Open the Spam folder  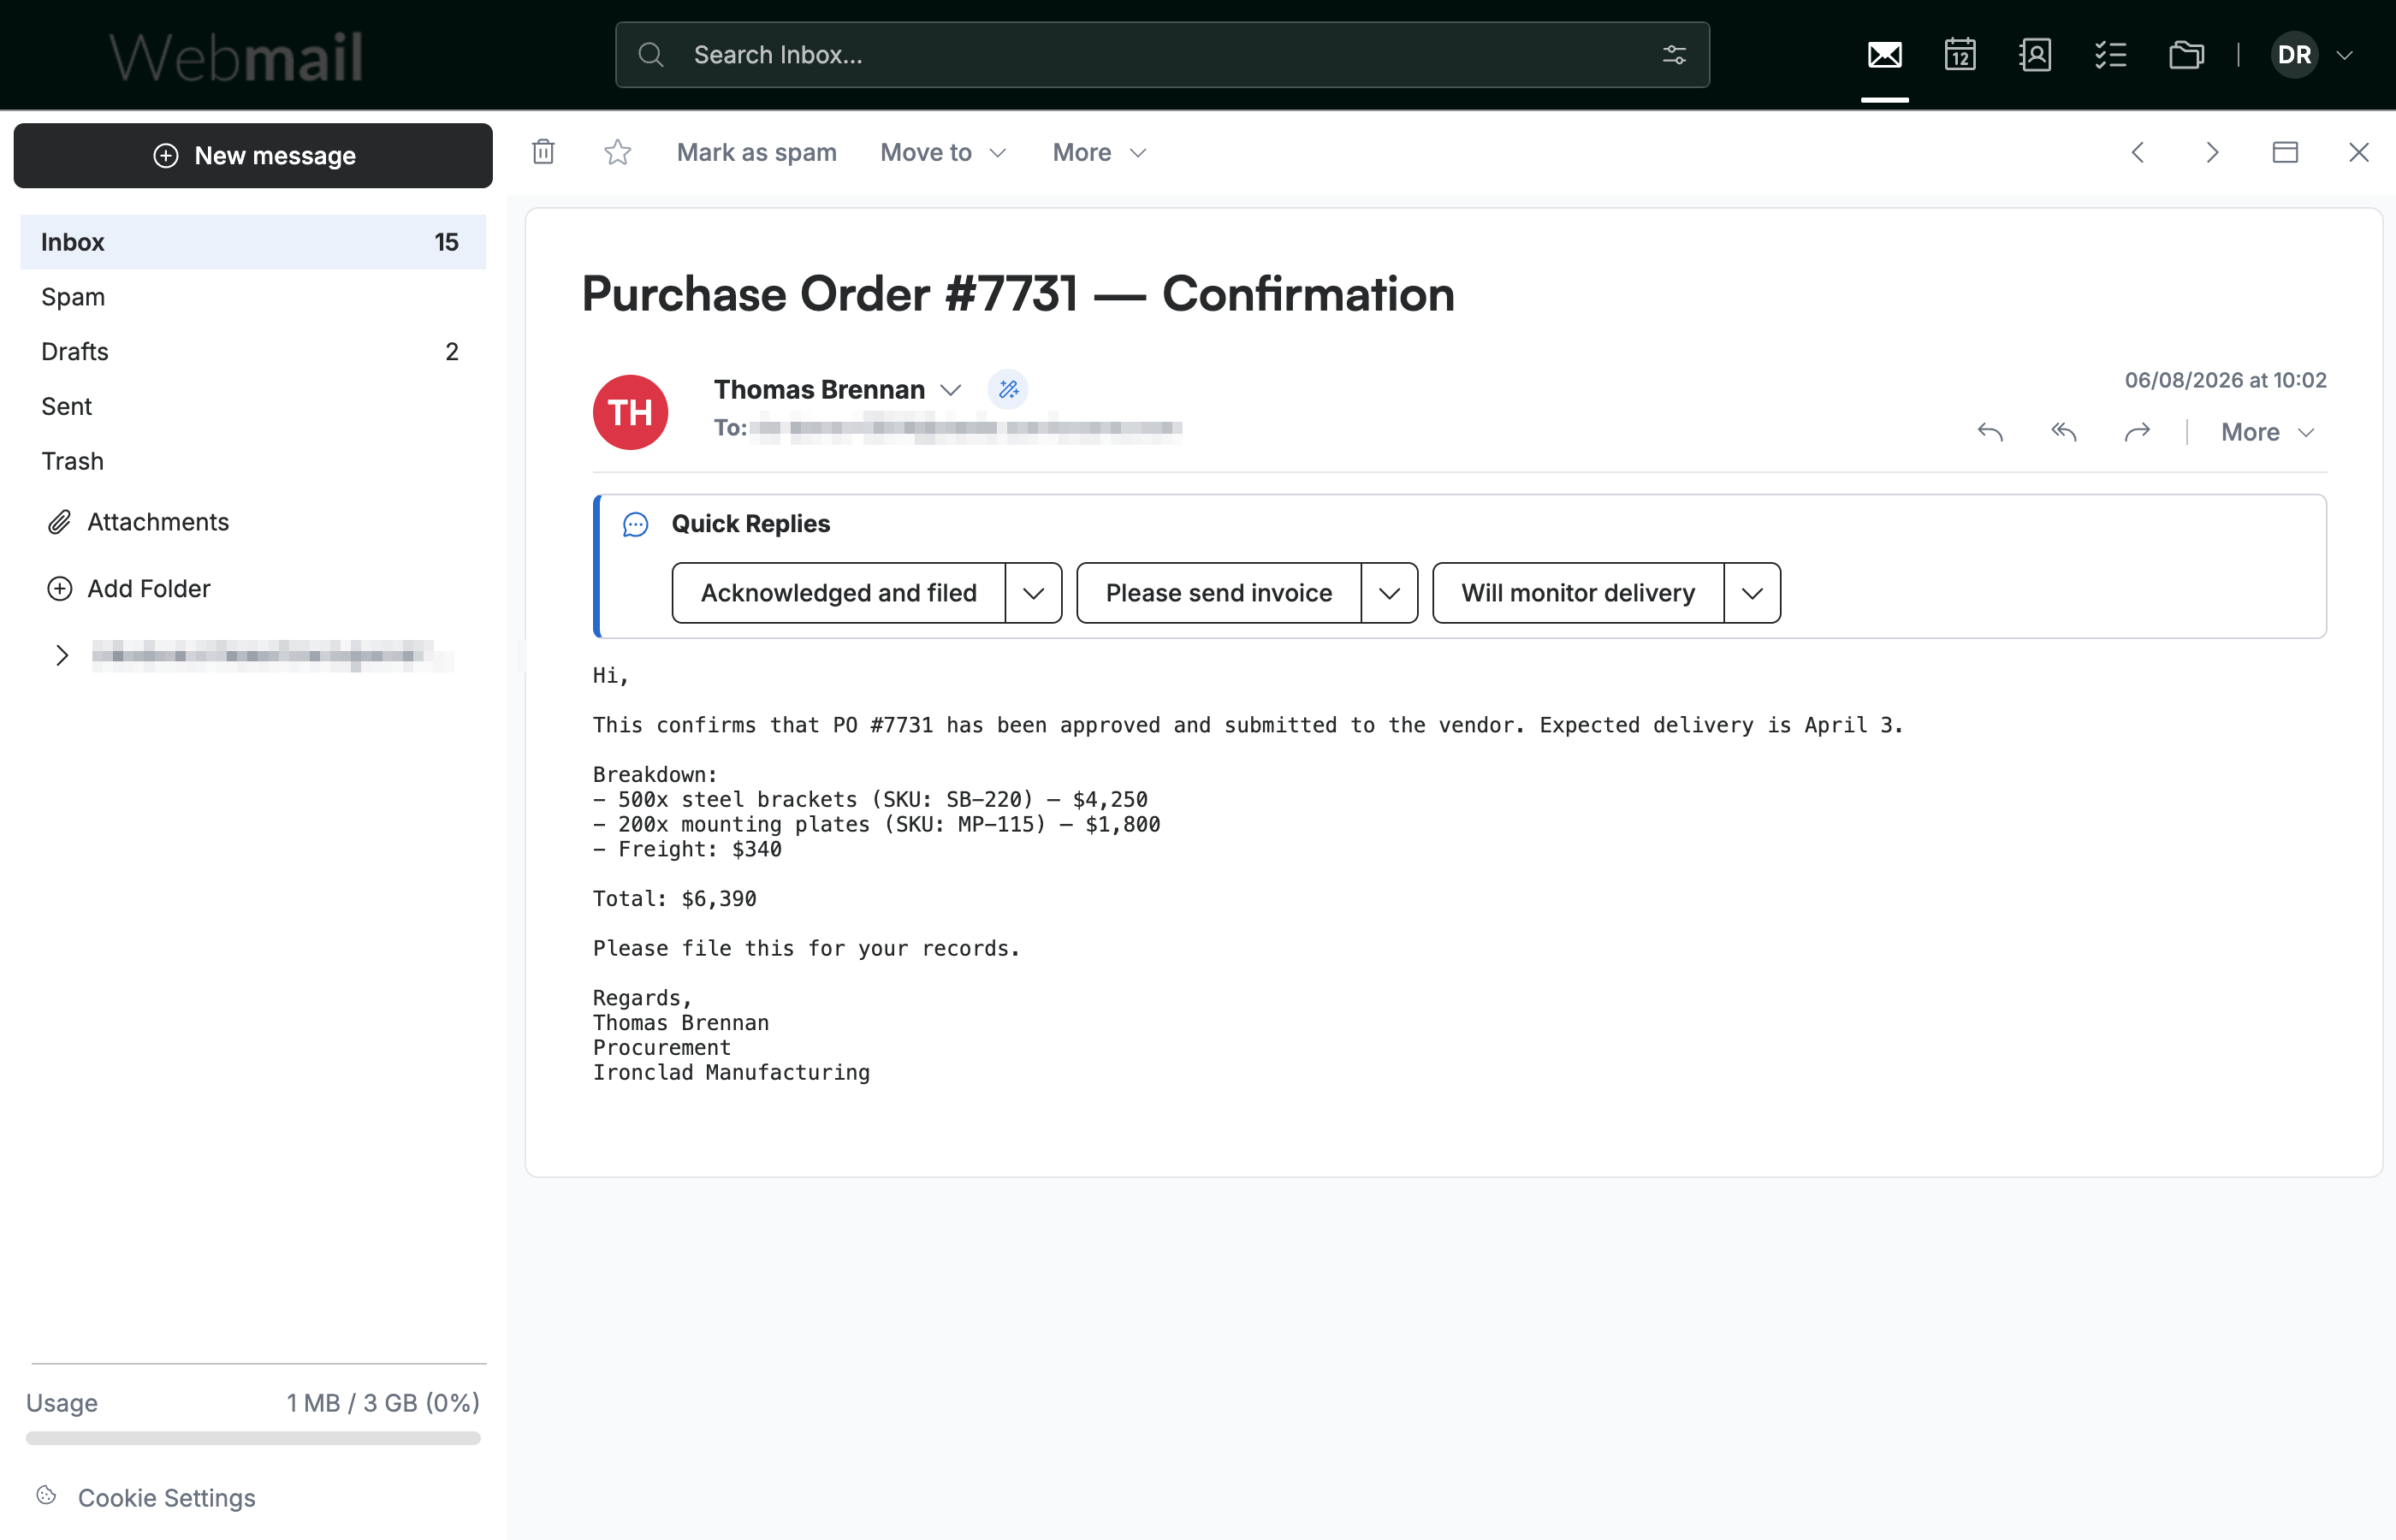pos(253,297)
